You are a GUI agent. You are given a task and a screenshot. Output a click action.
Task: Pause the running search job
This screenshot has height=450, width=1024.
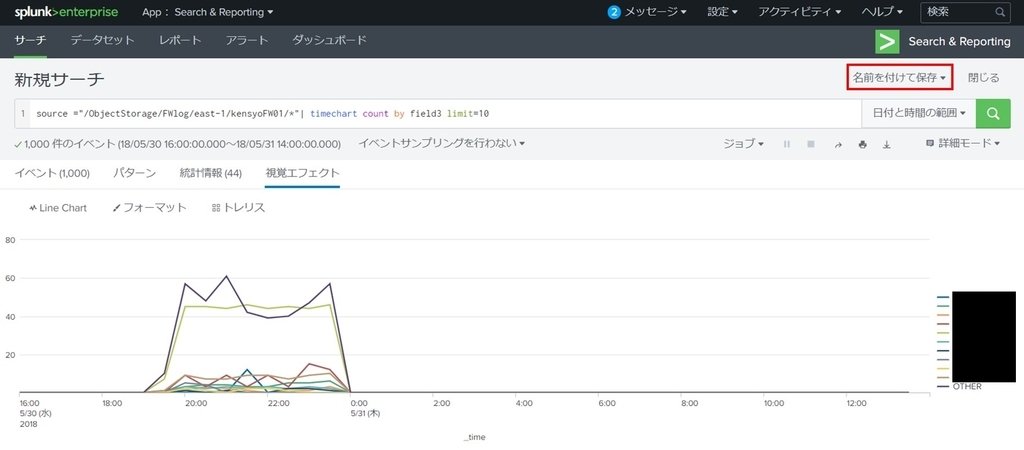point(787,144)
